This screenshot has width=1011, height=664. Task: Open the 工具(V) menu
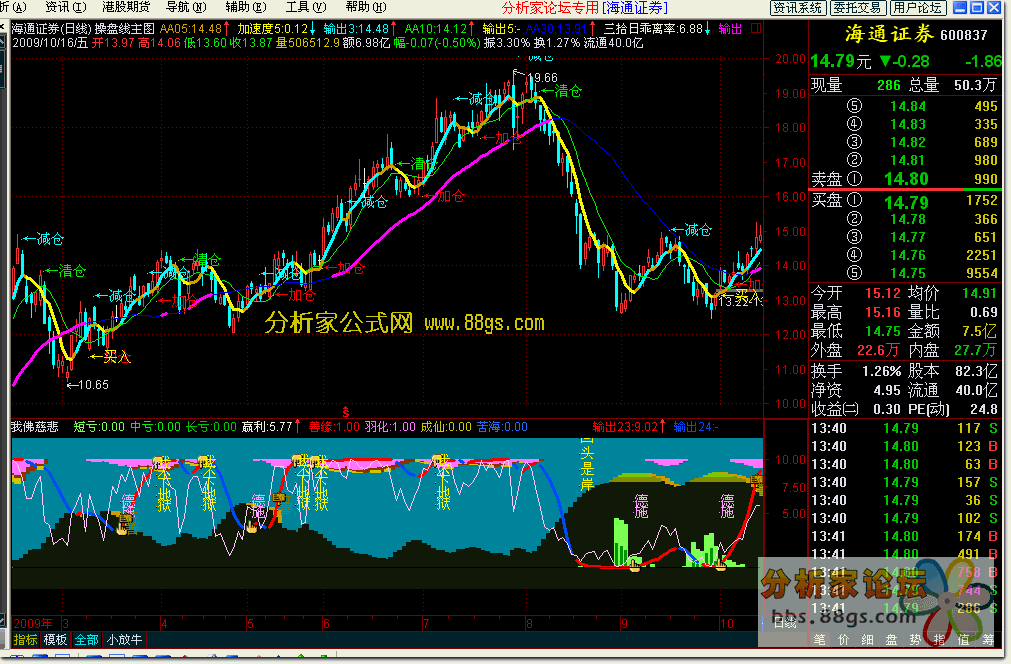coord(306,7)
